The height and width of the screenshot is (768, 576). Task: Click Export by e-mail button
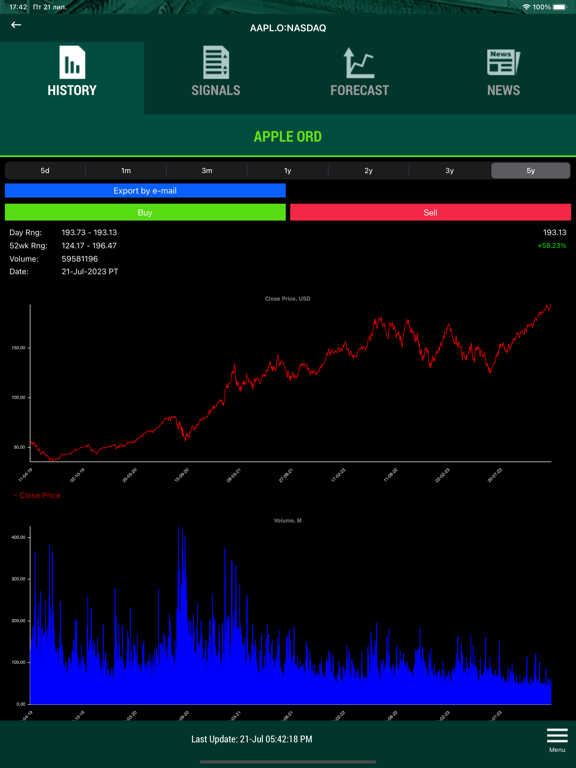pyautogui.click(x=145, y=191)
